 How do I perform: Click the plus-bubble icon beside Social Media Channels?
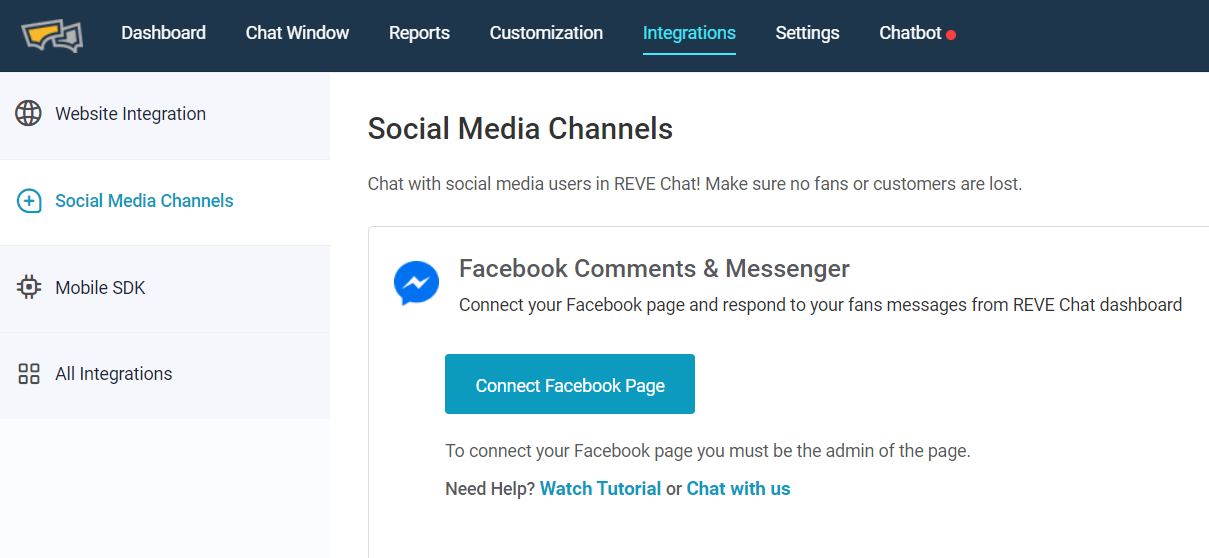[x=29, y=201]
